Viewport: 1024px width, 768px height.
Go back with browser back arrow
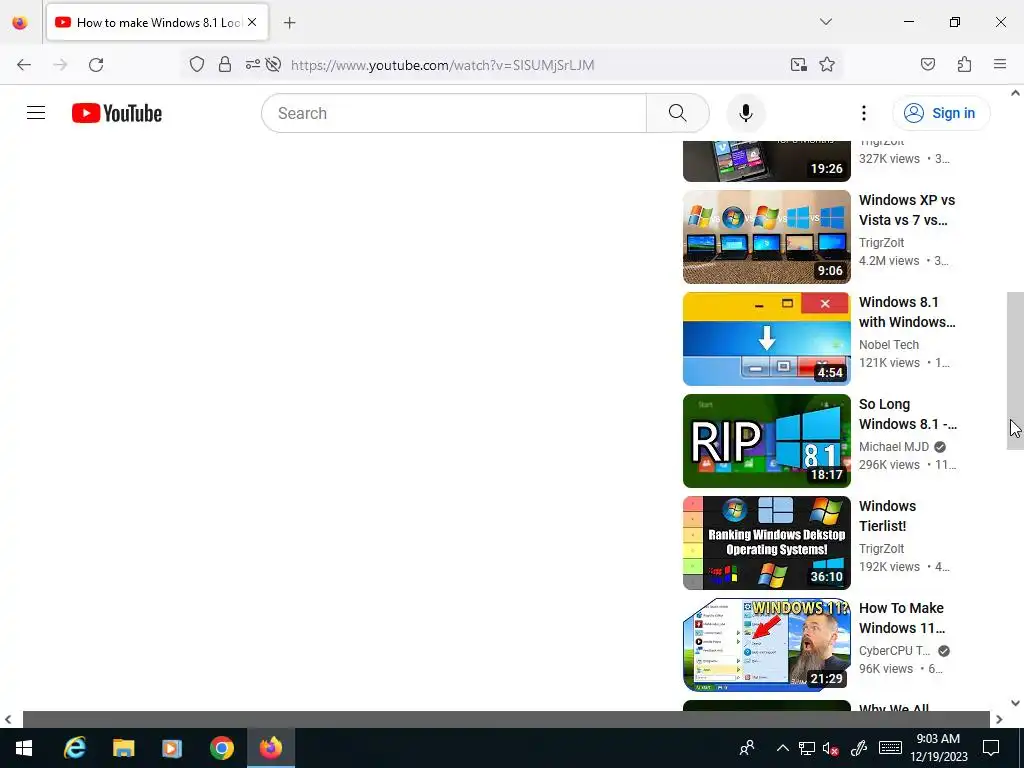click(24, 65)
